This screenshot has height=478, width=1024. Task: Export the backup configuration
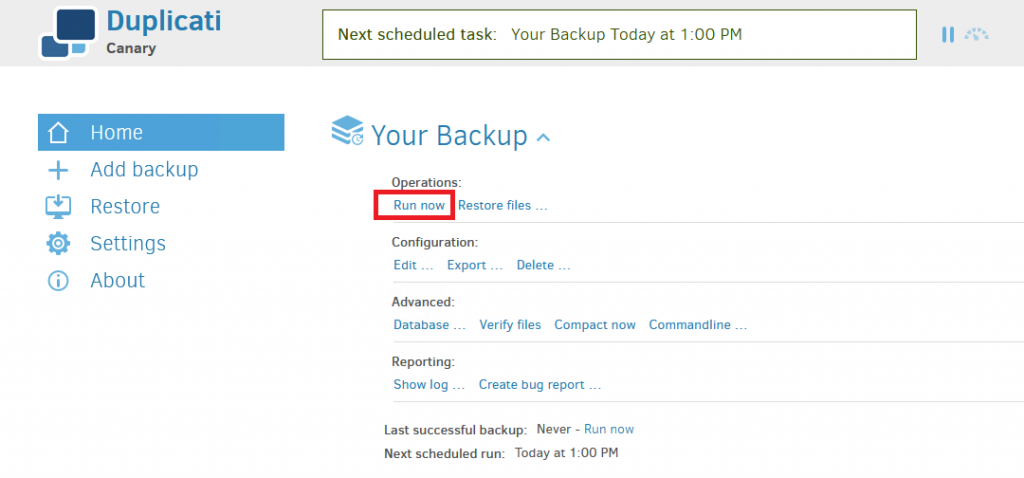click(x=475, y=265)
